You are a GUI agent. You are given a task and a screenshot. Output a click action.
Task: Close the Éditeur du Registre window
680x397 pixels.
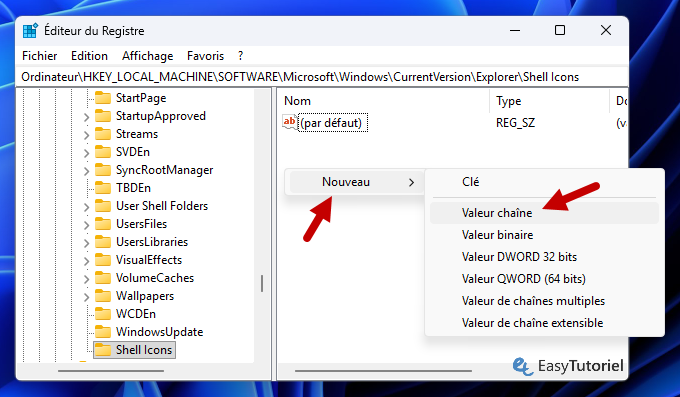point(606,30)
